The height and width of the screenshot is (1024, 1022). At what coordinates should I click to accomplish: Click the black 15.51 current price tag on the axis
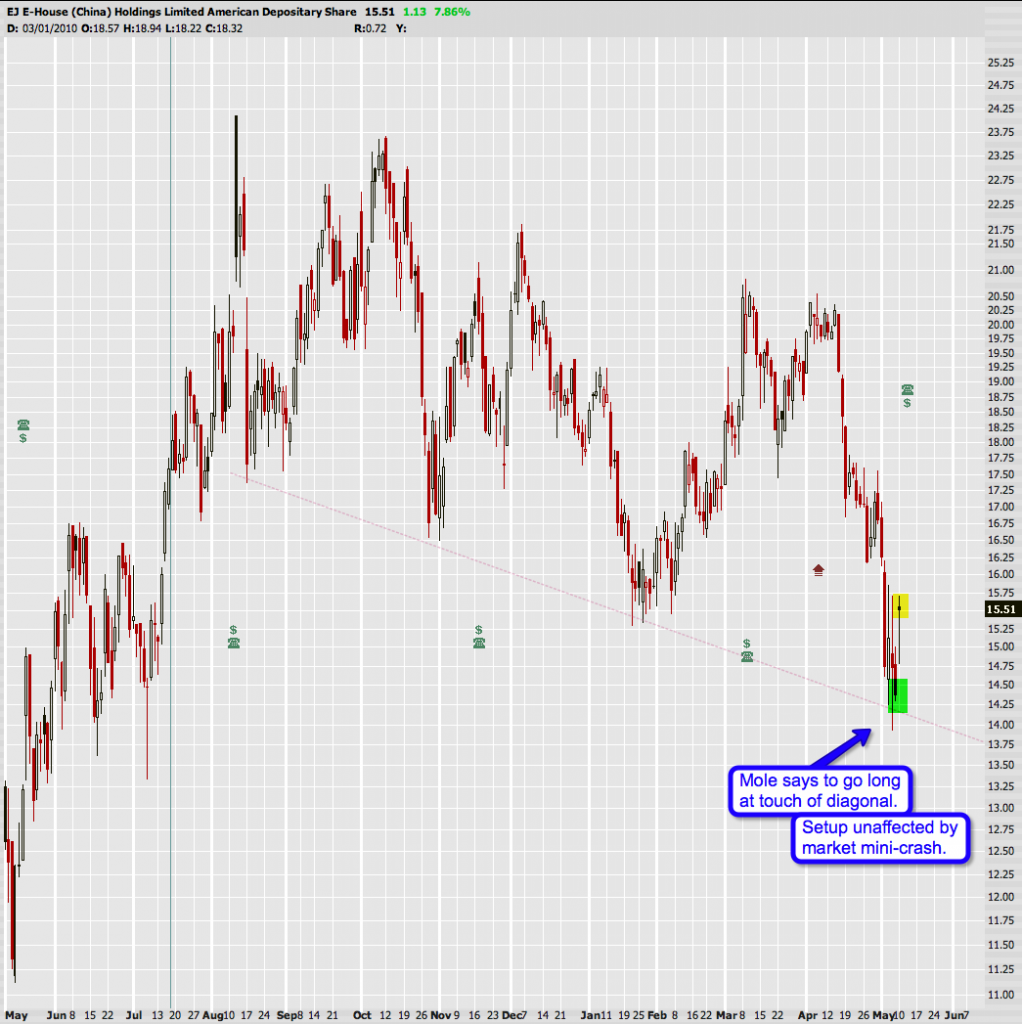(1002, 609)
